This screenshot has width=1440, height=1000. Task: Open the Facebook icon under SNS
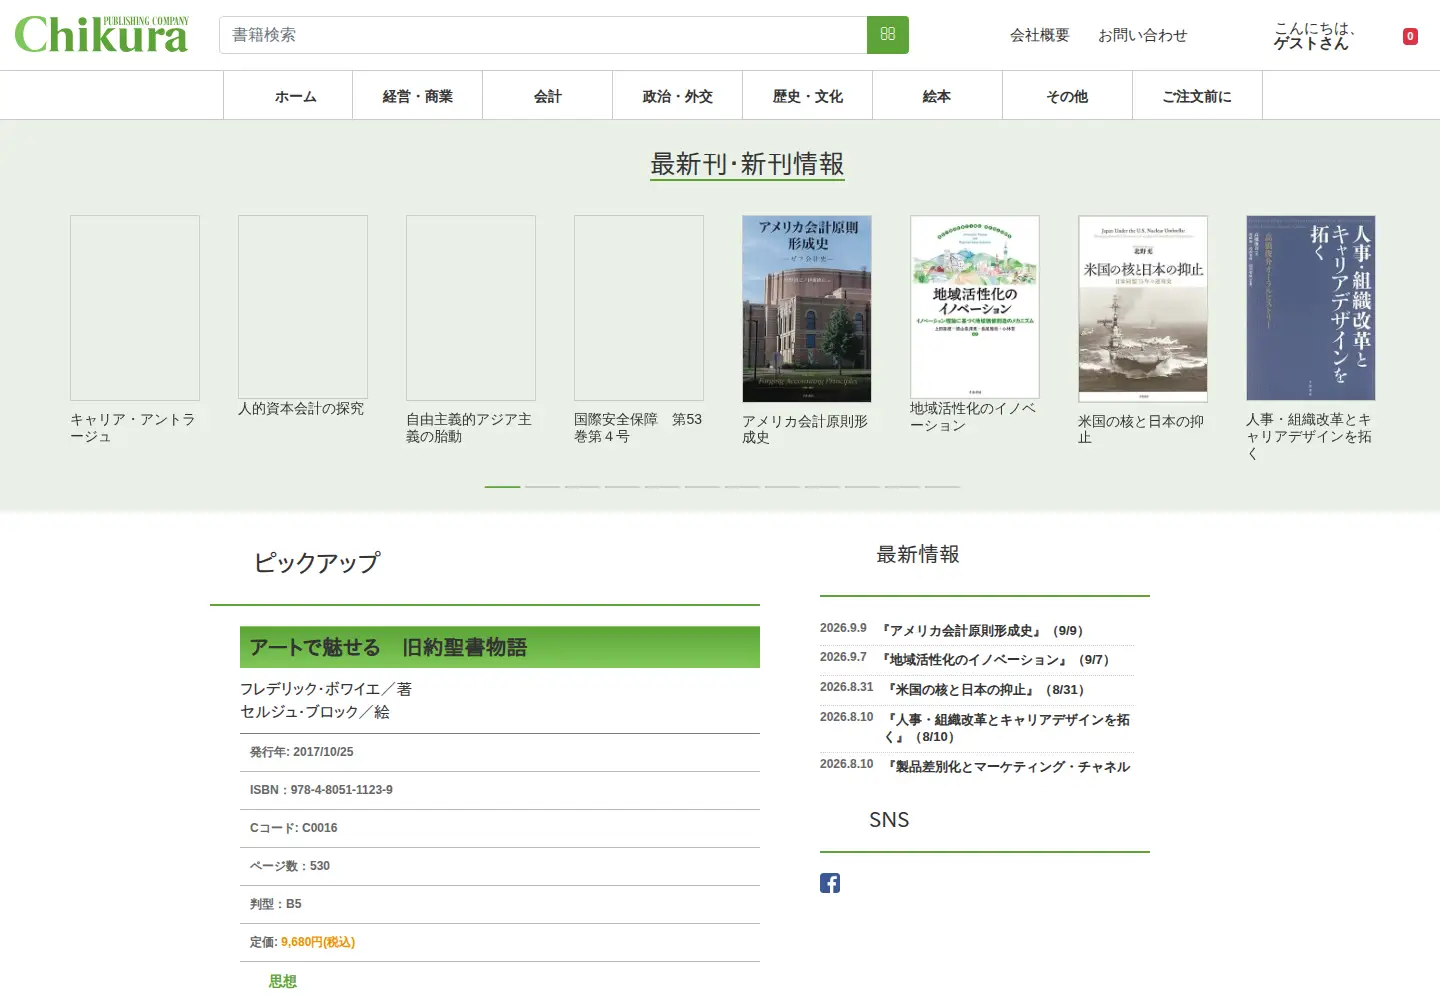point(830,883)
